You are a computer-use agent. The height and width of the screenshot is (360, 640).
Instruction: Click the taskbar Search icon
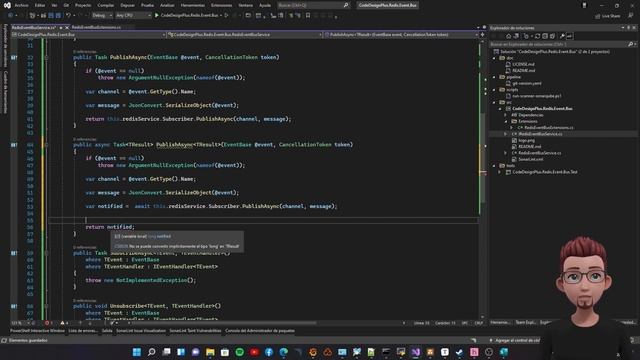pyautogui.click(x=151, y=352)
